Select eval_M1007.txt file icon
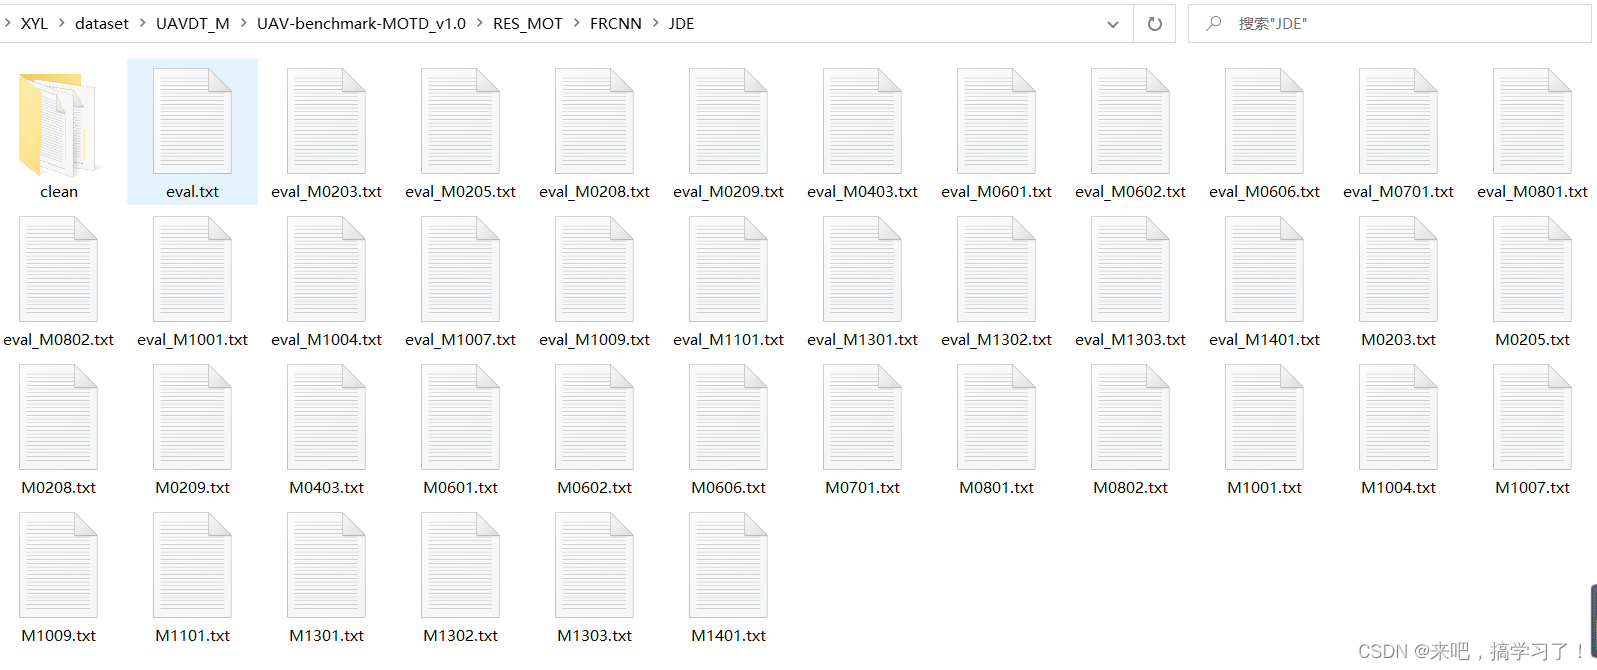Screen dimensions: 1597x670 pos(460,269)
